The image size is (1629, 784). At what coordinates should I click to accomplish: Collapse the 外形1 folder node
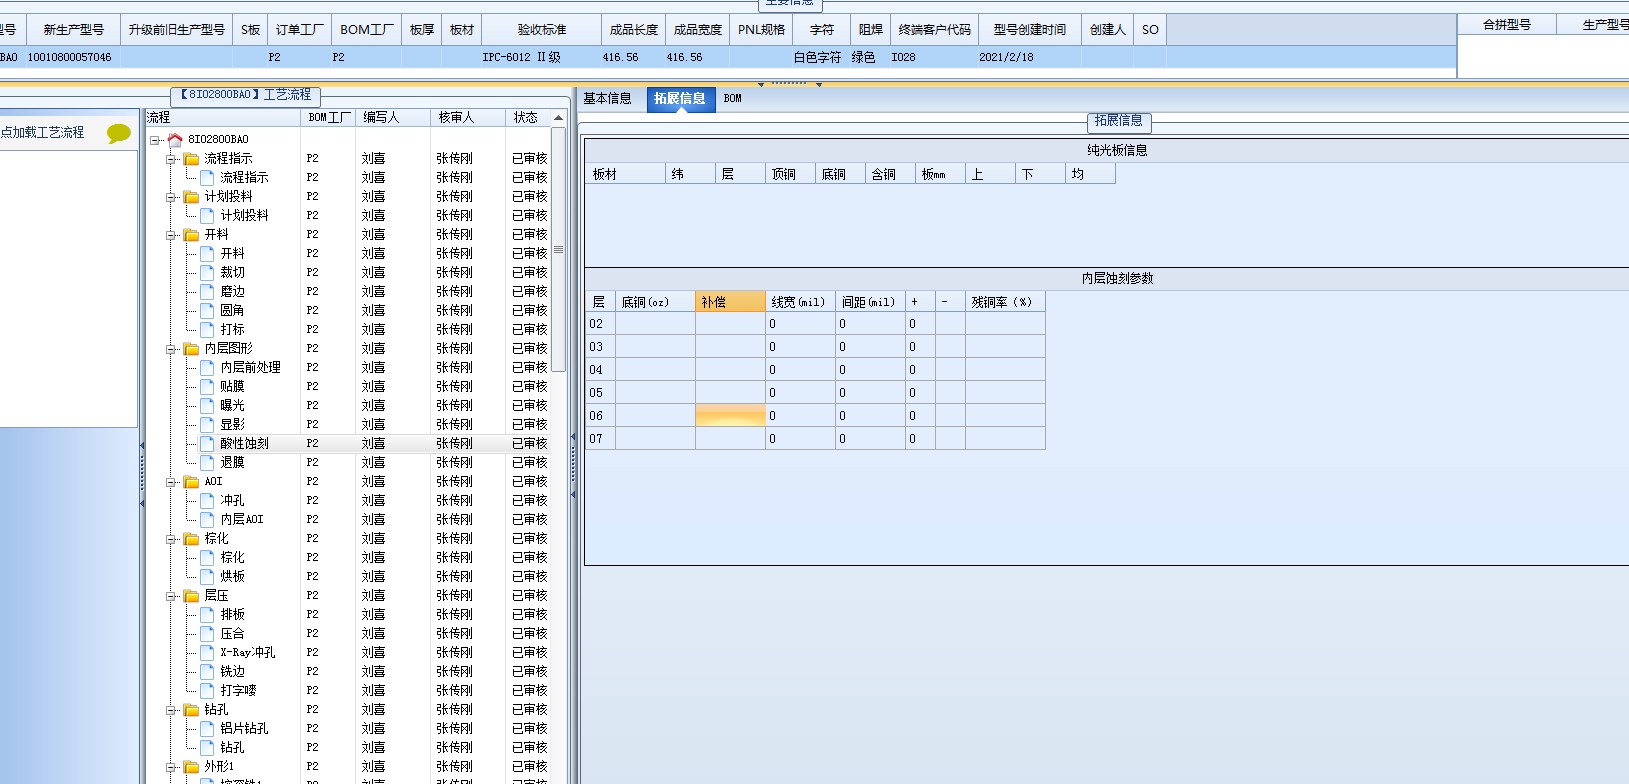(171, 767)
